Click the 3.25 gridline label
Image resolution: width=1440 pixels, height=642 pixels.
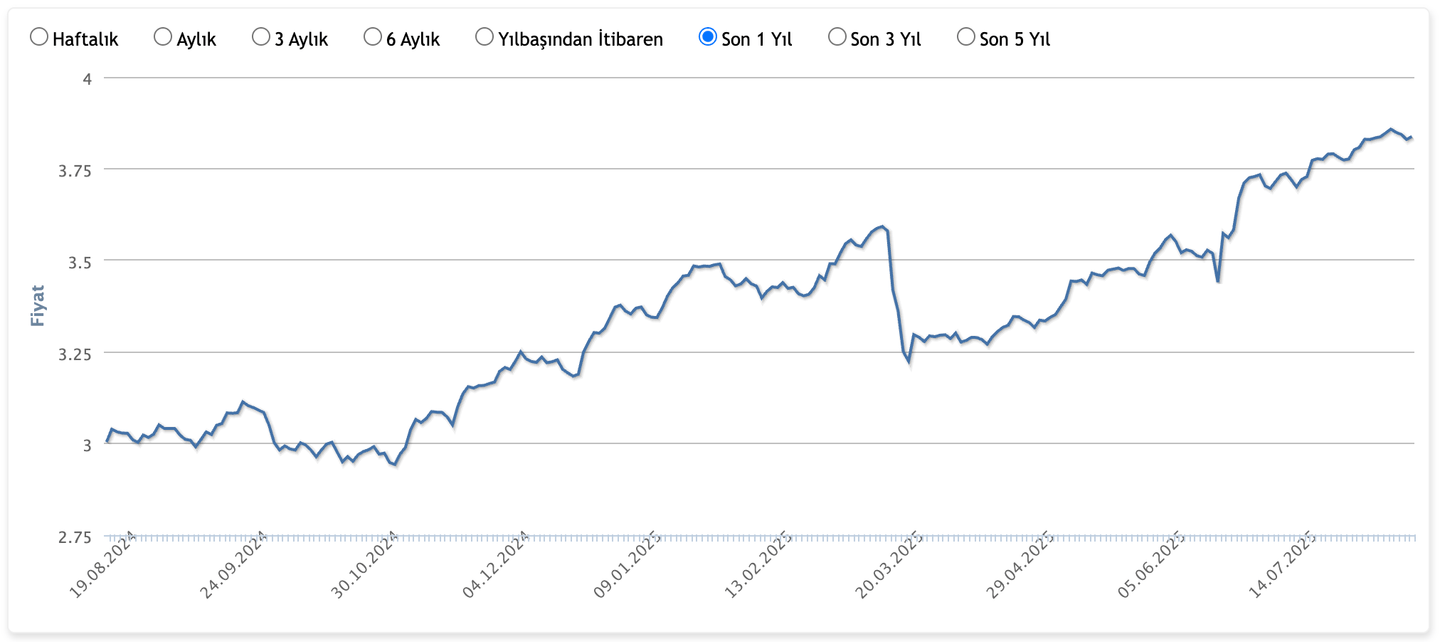[x=74, y=352]
